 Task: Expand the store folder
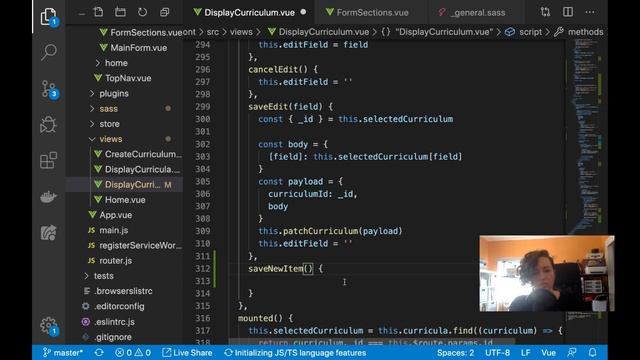(x=109, y=124)
